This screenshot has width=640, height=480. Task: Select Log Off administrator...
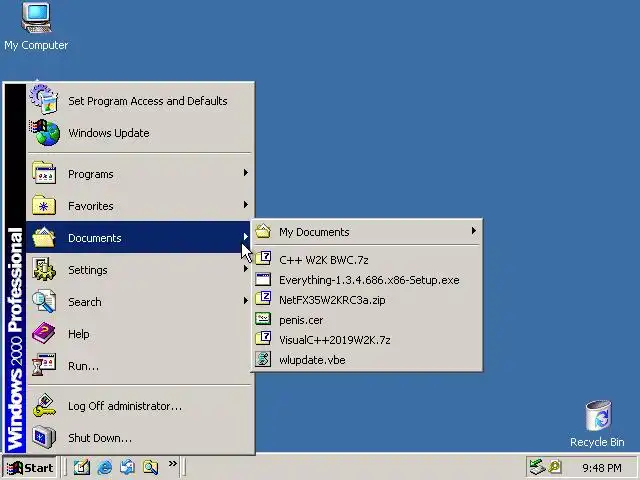[x=139, y=405]
